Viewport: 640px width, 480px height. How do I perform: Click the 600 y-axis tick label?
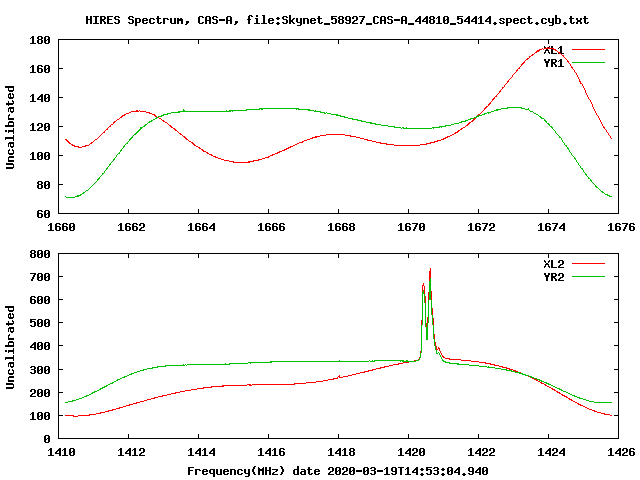(x=40, y=300)
